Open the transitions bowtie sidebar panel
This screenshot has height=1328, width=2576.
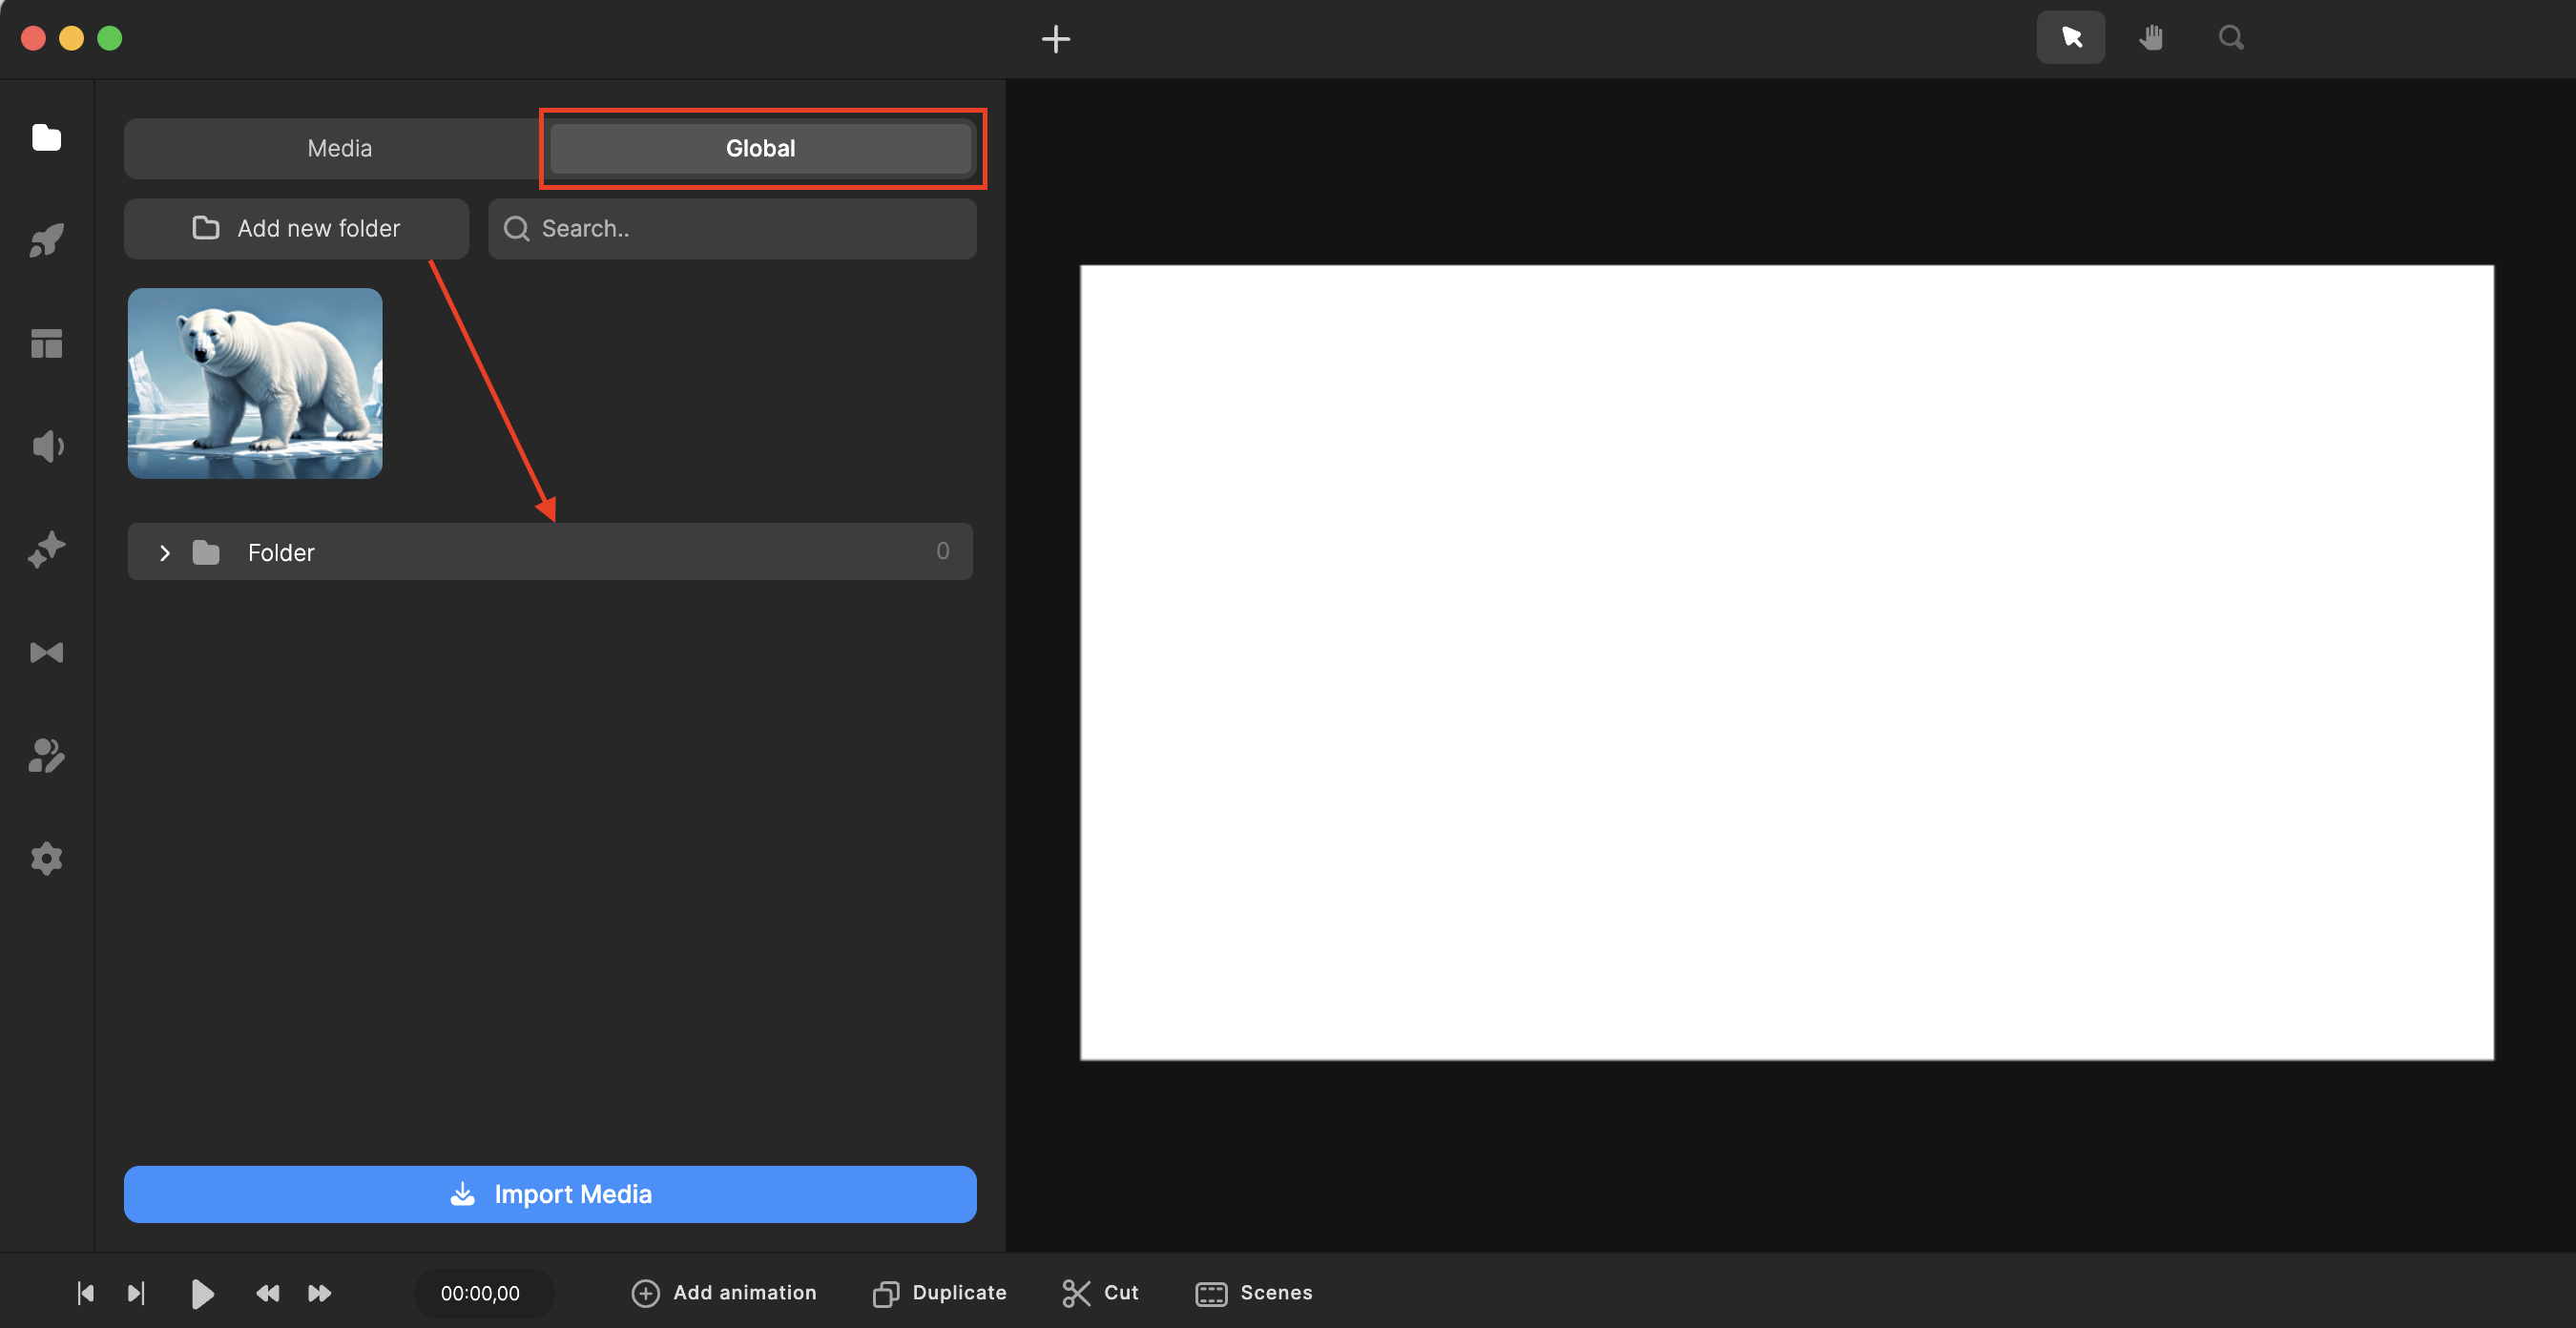coord(46,652)
